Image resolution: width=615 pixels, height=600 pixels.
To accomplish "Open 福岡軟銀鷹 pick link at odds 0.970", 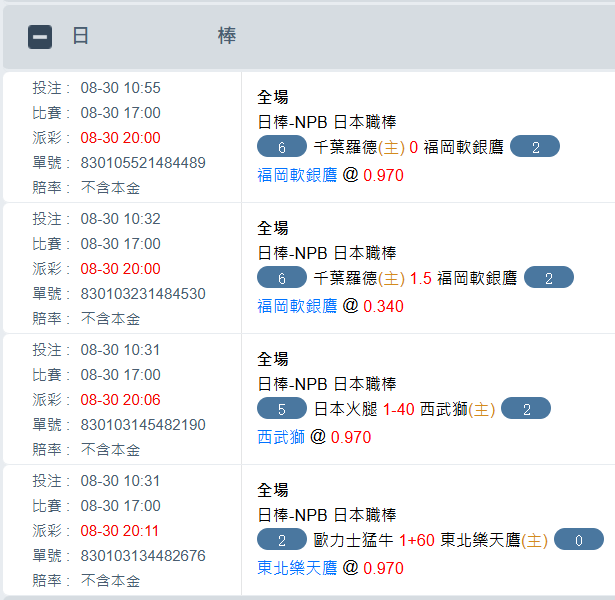I will (x=297, y=175).
